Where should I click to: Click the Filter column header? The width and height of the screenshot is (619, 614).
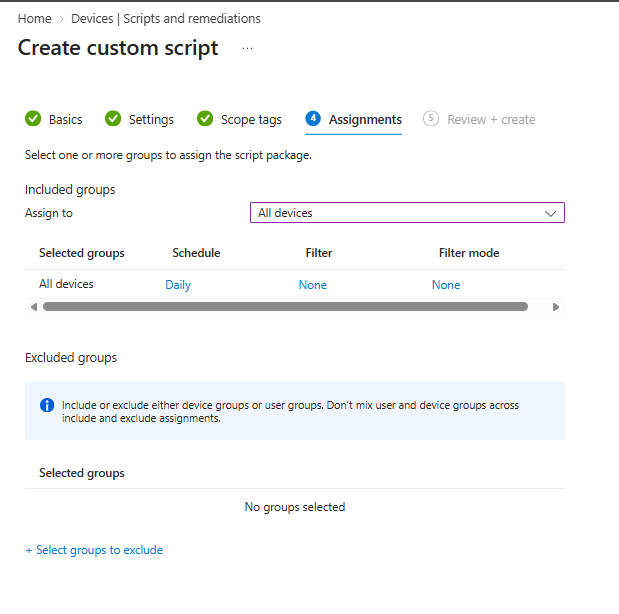319,253
